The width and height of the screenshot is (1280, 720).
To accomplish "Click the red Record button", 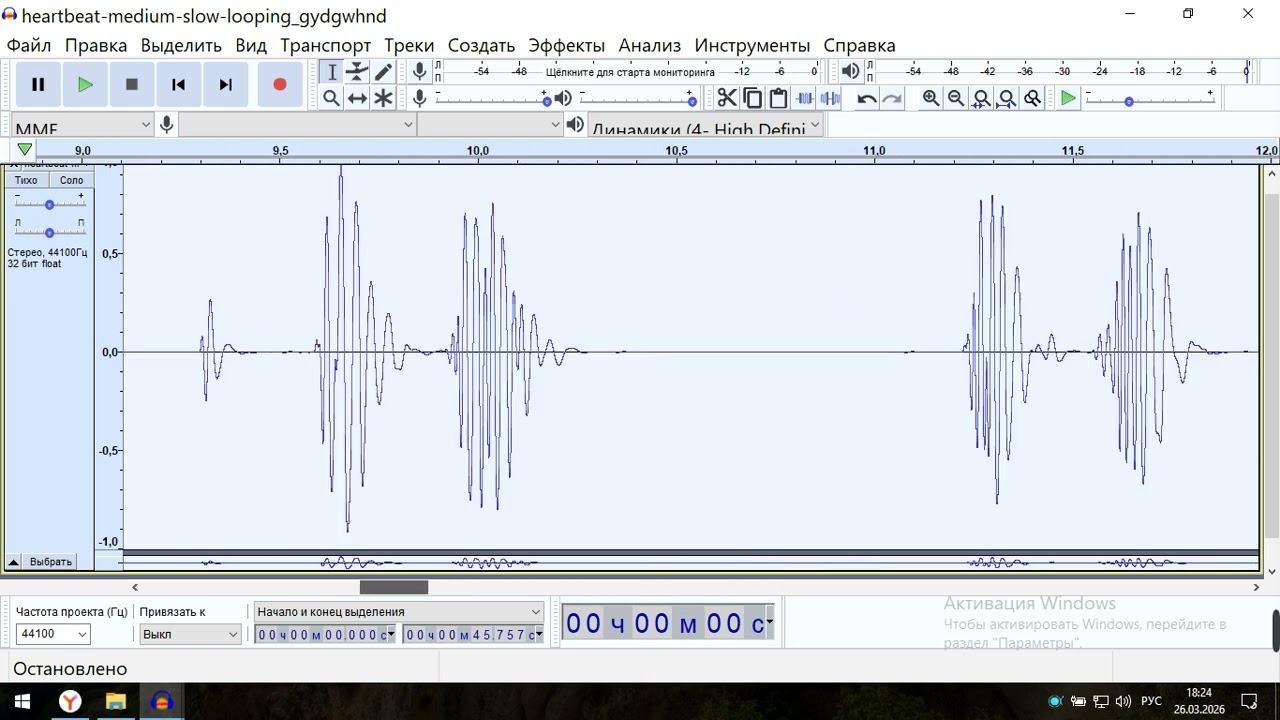I will point(280,85).
